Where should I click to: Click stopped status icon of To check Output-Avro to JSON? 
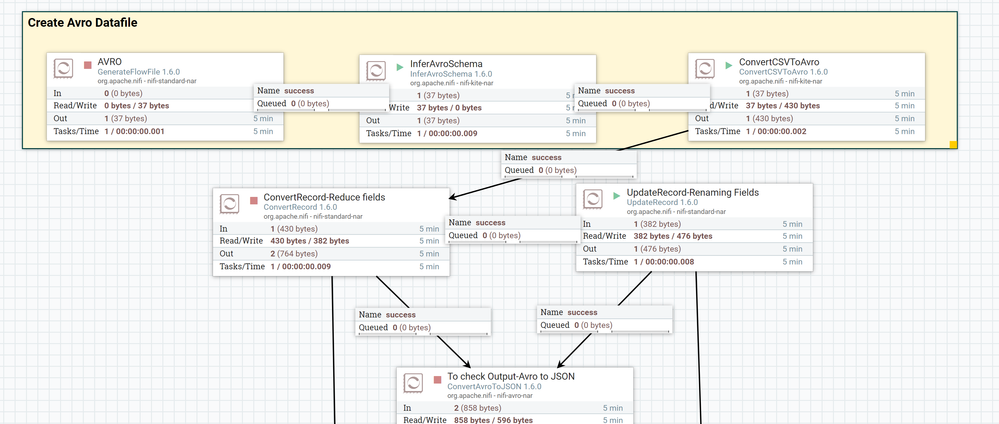click(x=438, y=379)
